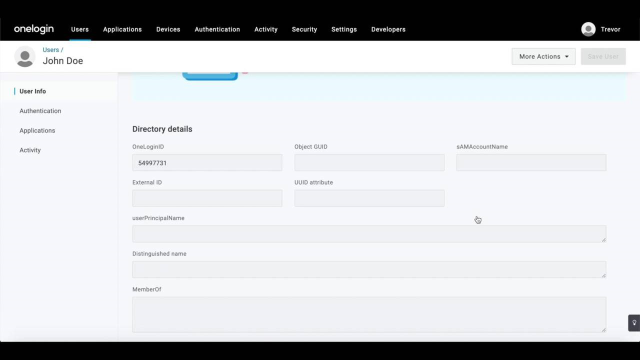Screen dimensions: 640x360
Task: Click the UUID attribute field
Action: coord(369,198)
